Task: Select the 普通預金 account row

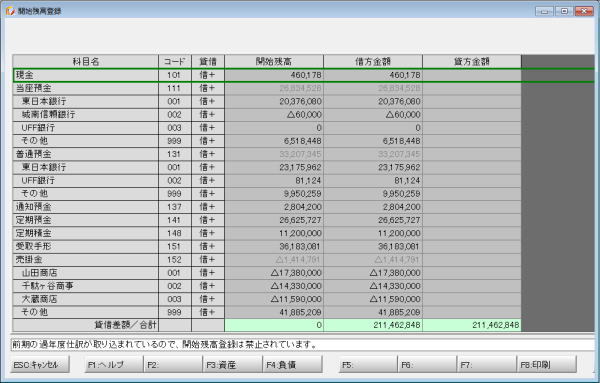Action: click(267, 154)
